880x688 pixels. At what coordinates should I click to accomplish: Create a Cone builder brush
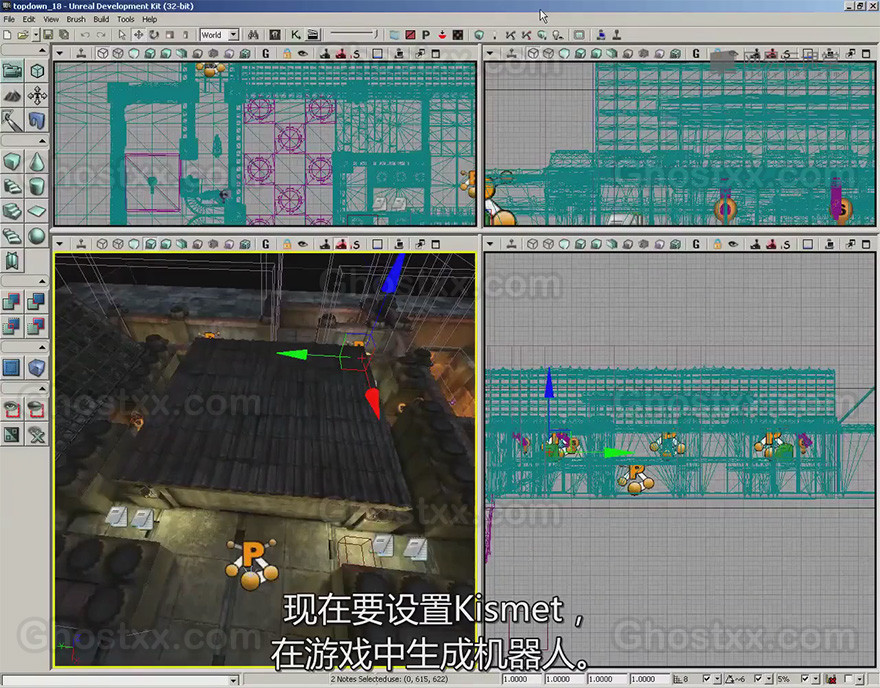pyautogui.click(x=37, y=162)
